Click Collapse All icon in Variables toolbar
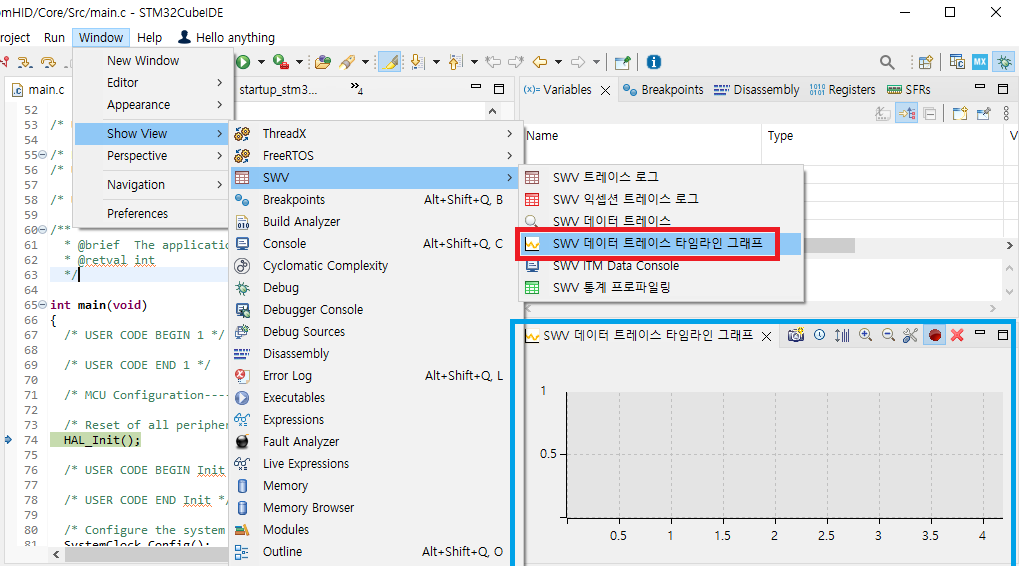Image resolution: width=1019 pixels, height=566 pixels. click(x=930, y=114)
